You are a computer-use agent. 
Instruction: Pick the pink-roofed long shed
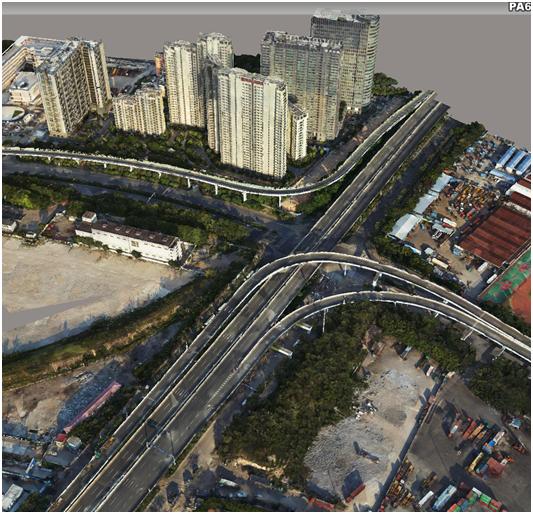click(x=92, y=406)
